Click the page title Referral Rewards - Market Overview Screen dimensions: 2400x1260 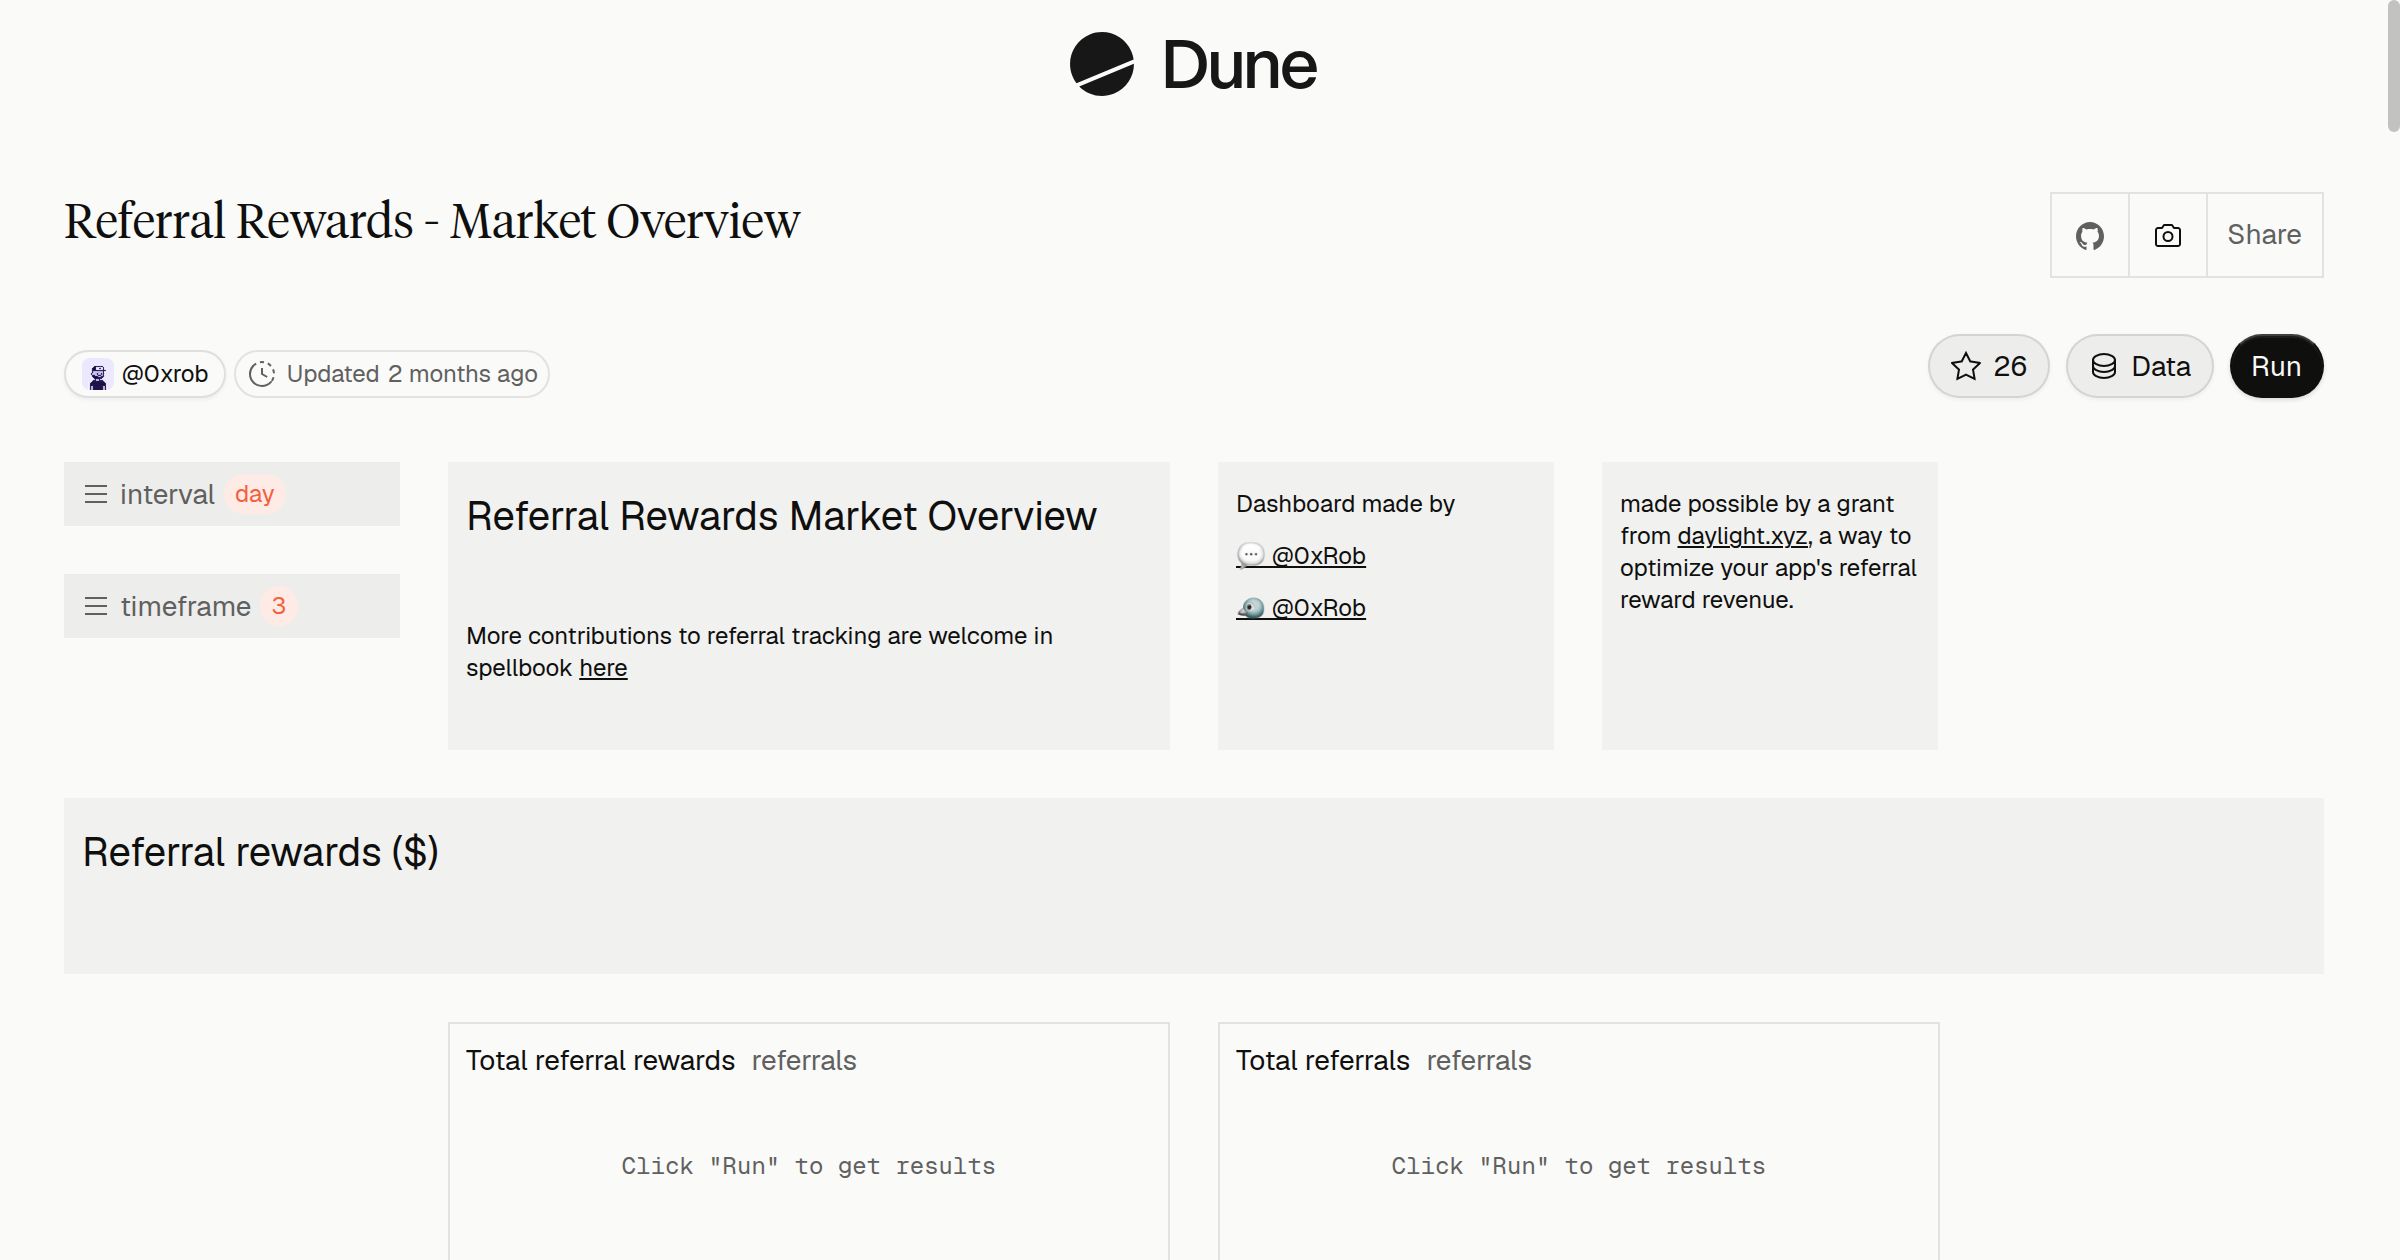coord(432,221)
